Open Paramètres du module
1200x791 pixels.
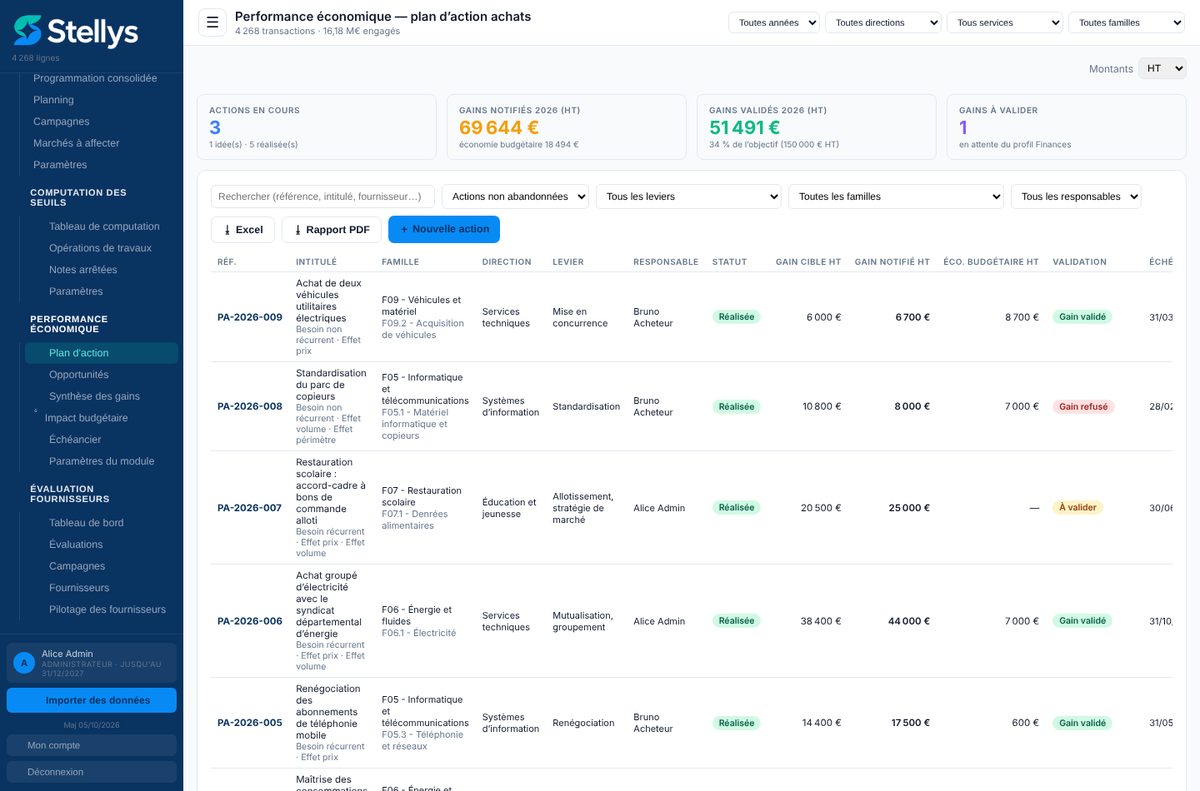[x=101, y=461]
